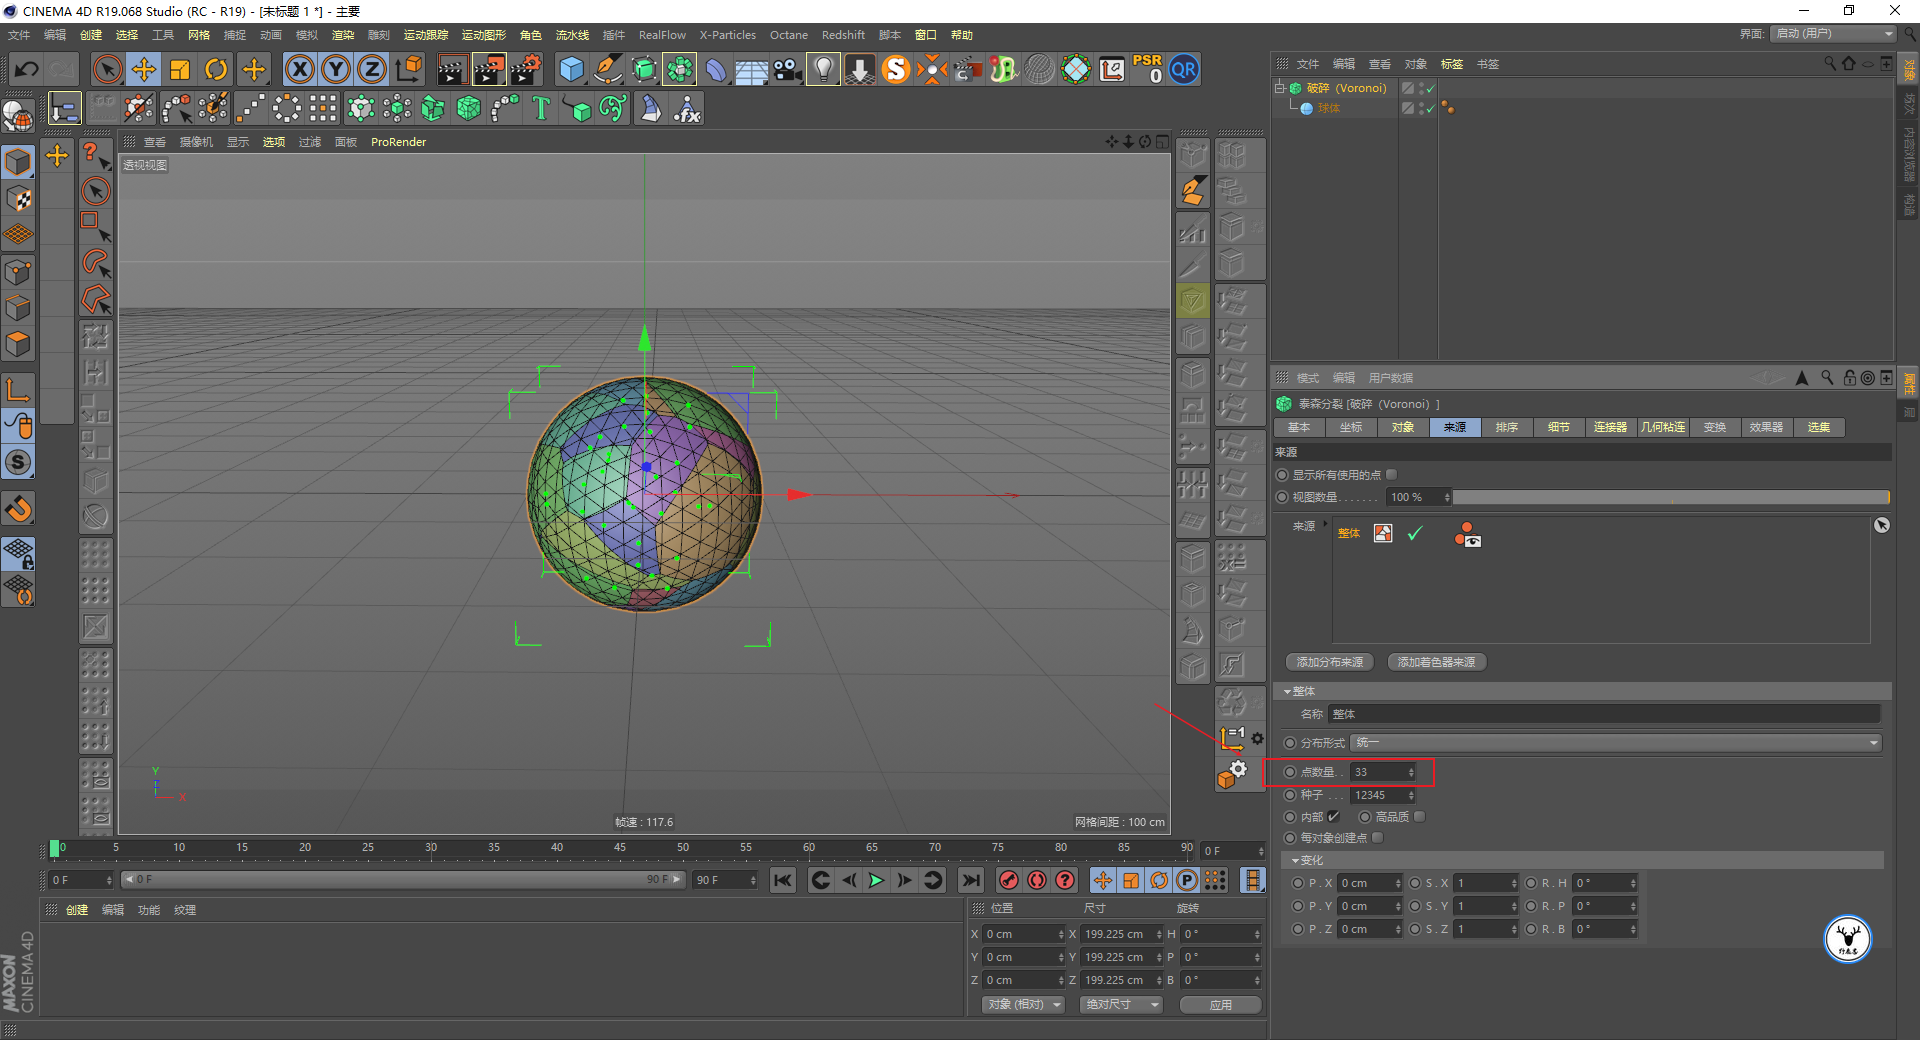Collapse the 变化 section
Viewport: 1920px width, 1040px height.
coord(1296,861)
